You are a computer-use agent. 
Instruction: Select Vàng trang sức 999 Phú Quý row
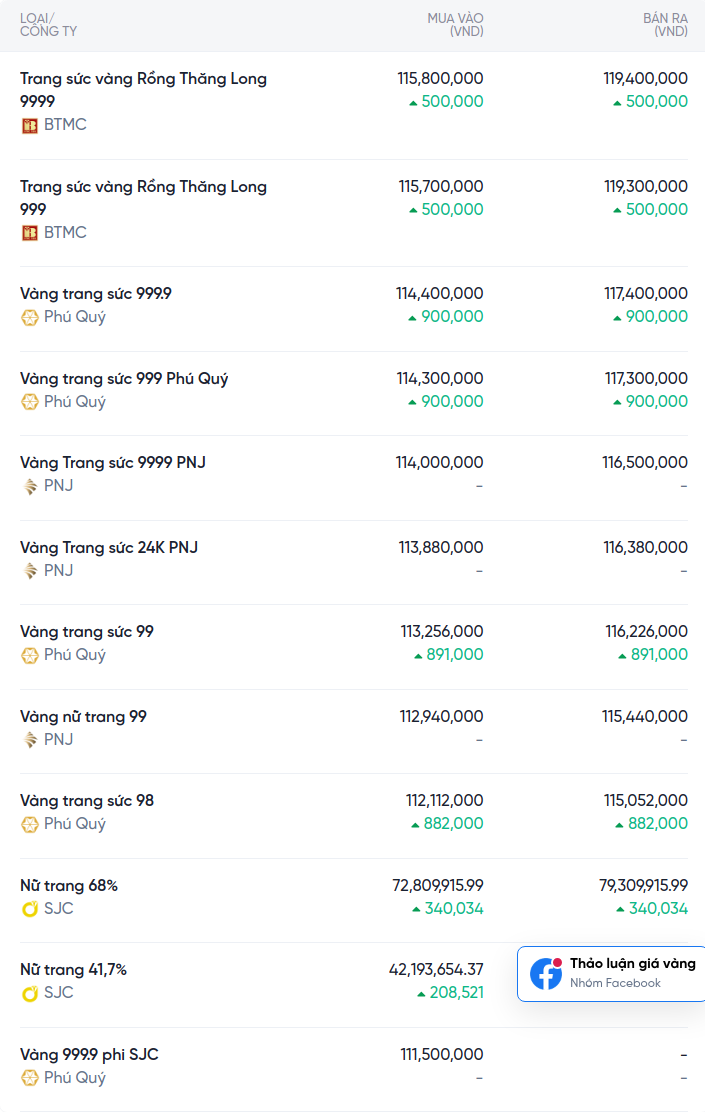point(124,379)
